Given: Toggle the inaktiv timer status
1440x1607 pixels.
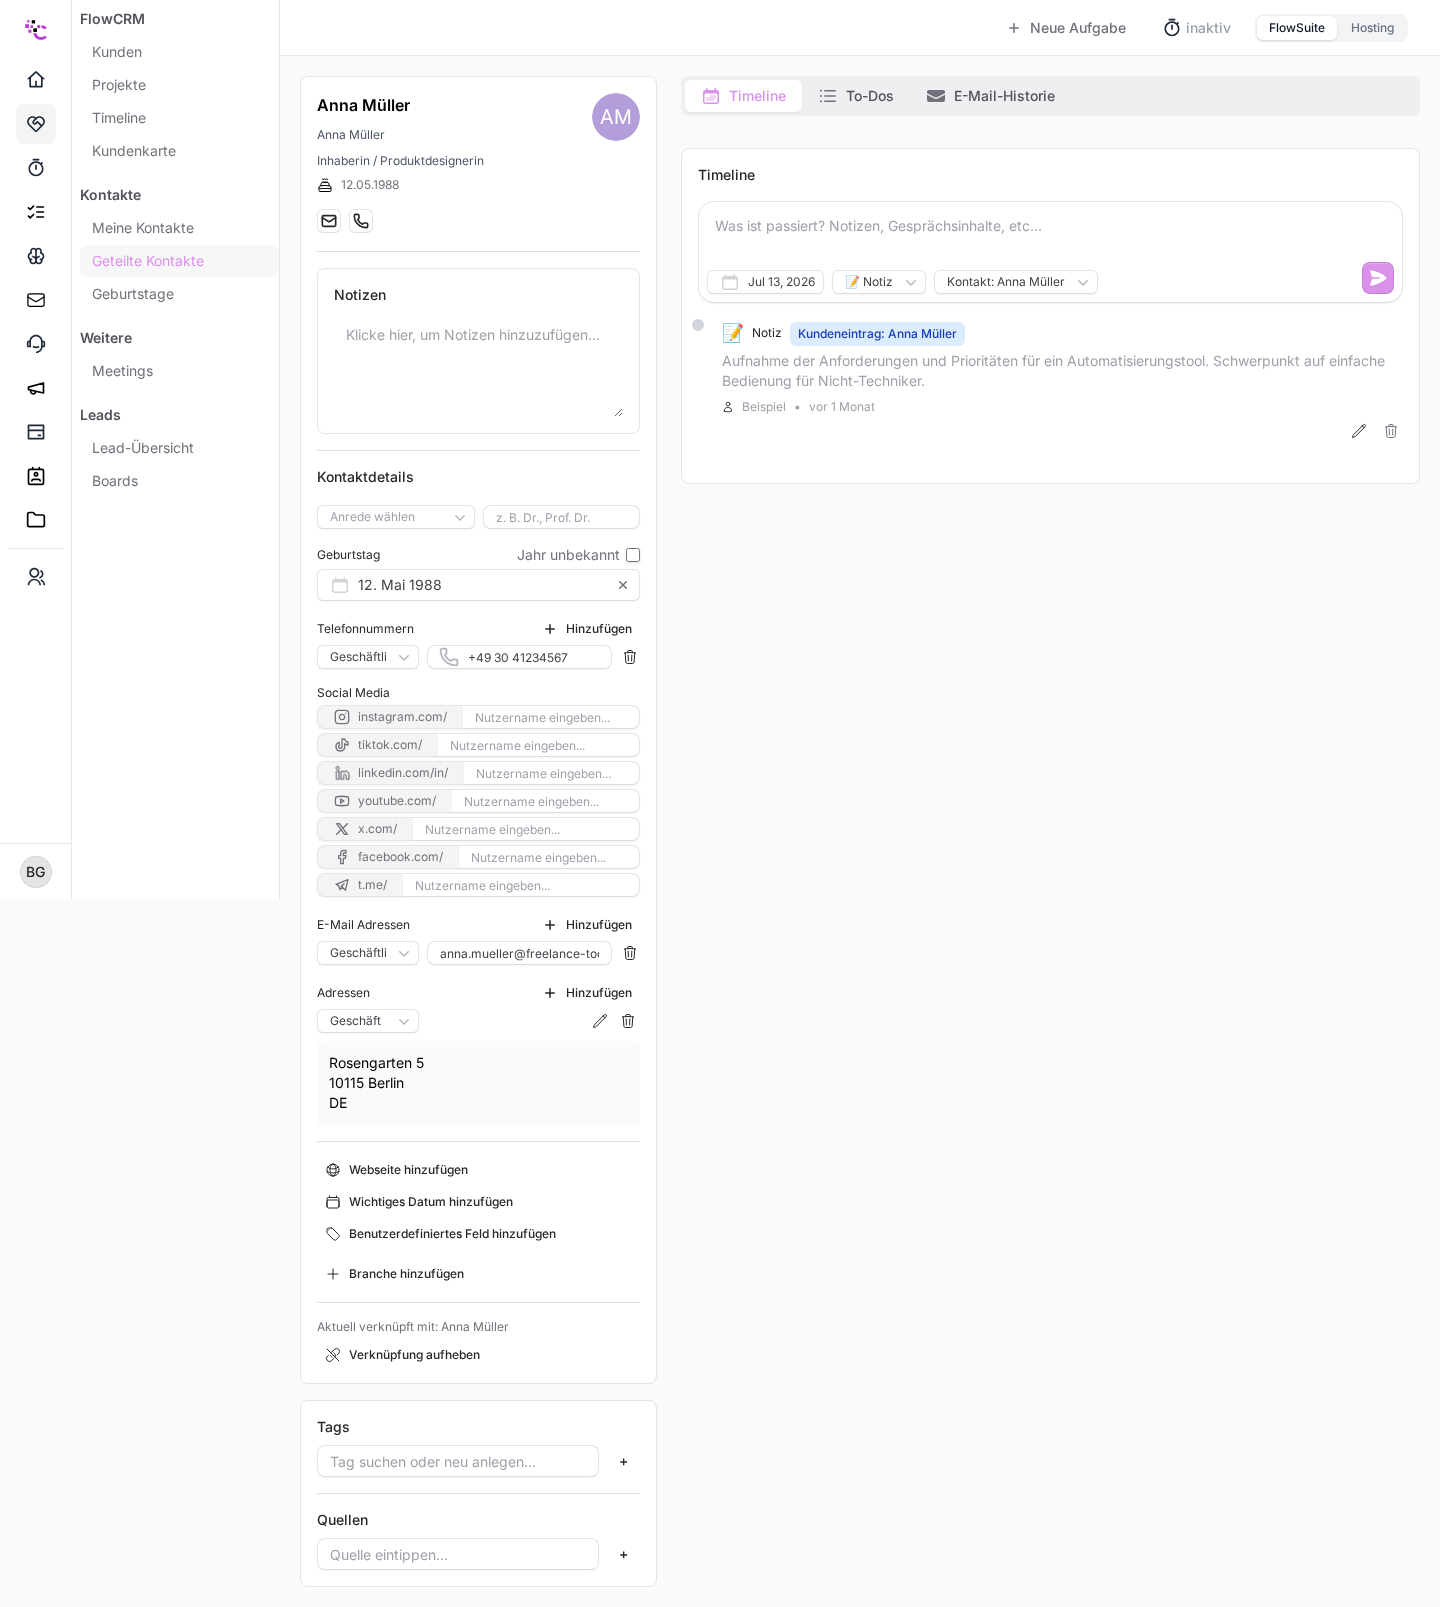Looking at the screenshot, I should (x=1197, y=28).
